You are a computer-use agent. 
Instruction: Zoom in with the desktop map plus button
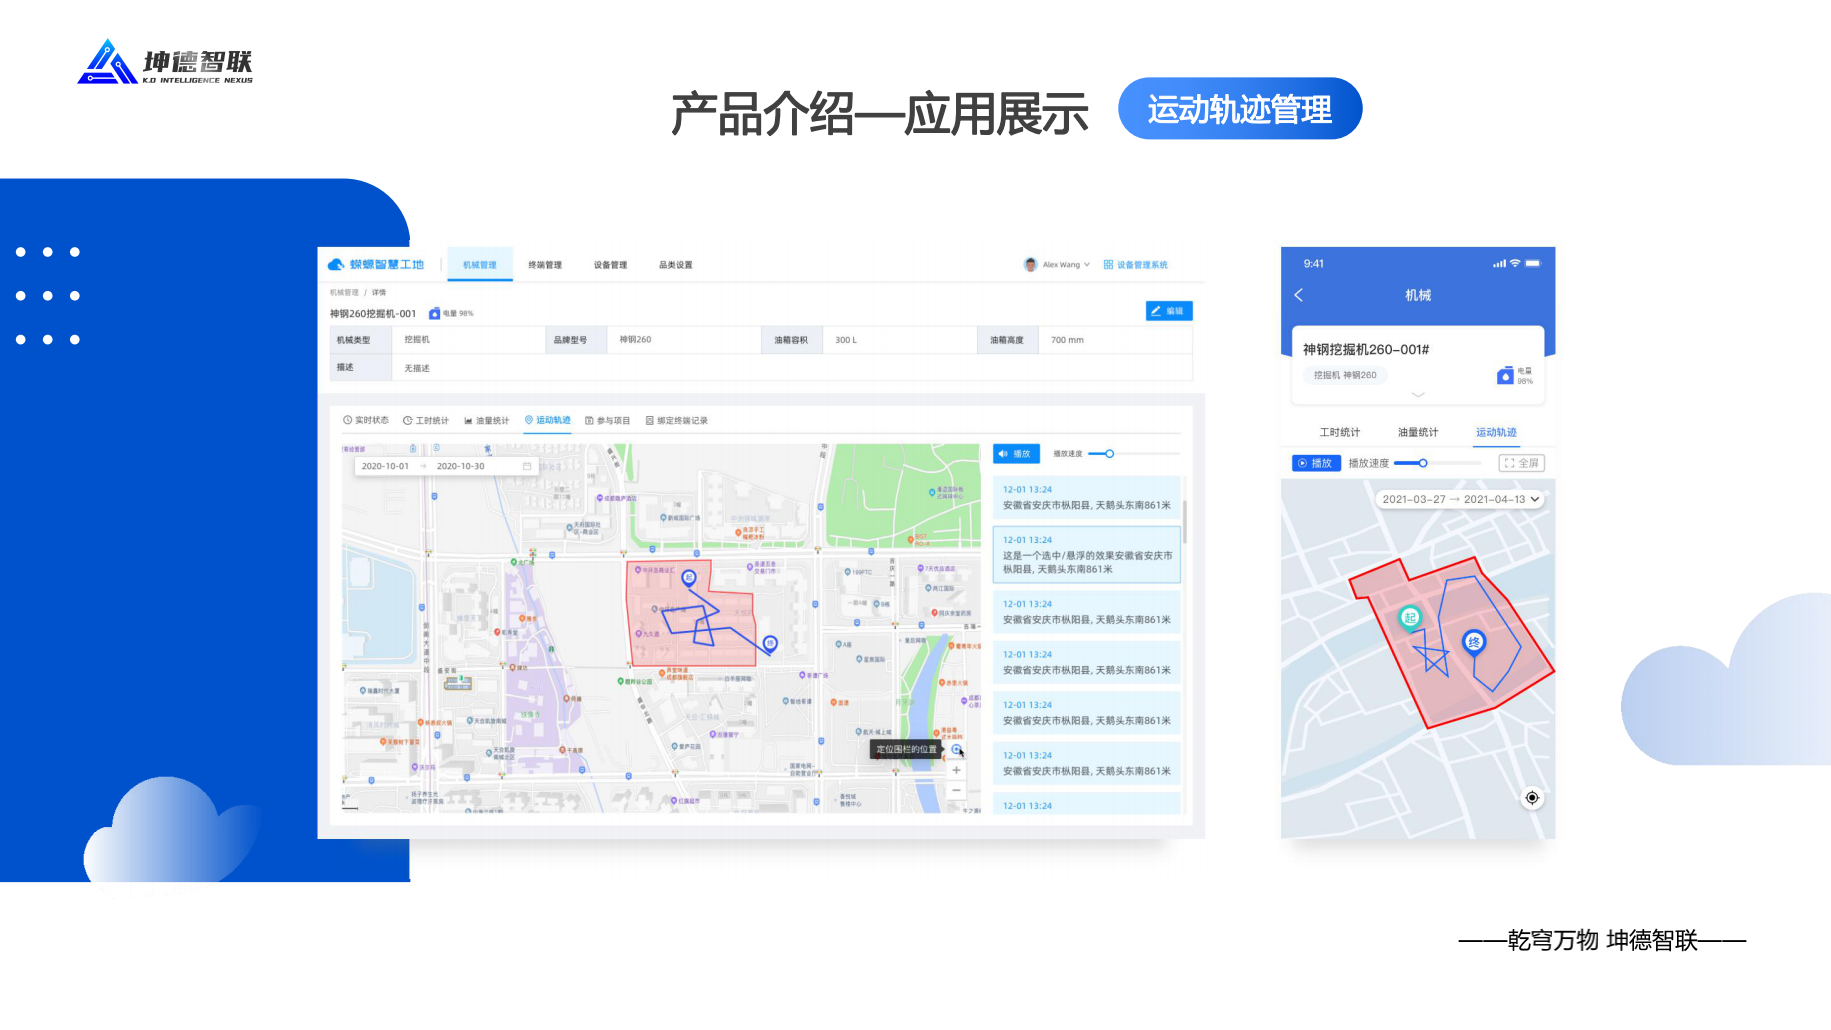click(956, 770)
